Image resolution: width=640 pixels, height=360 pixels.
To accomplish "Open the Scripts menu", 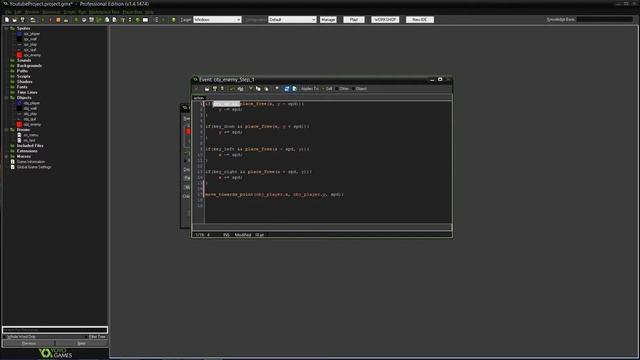I will tap(69, 12).
